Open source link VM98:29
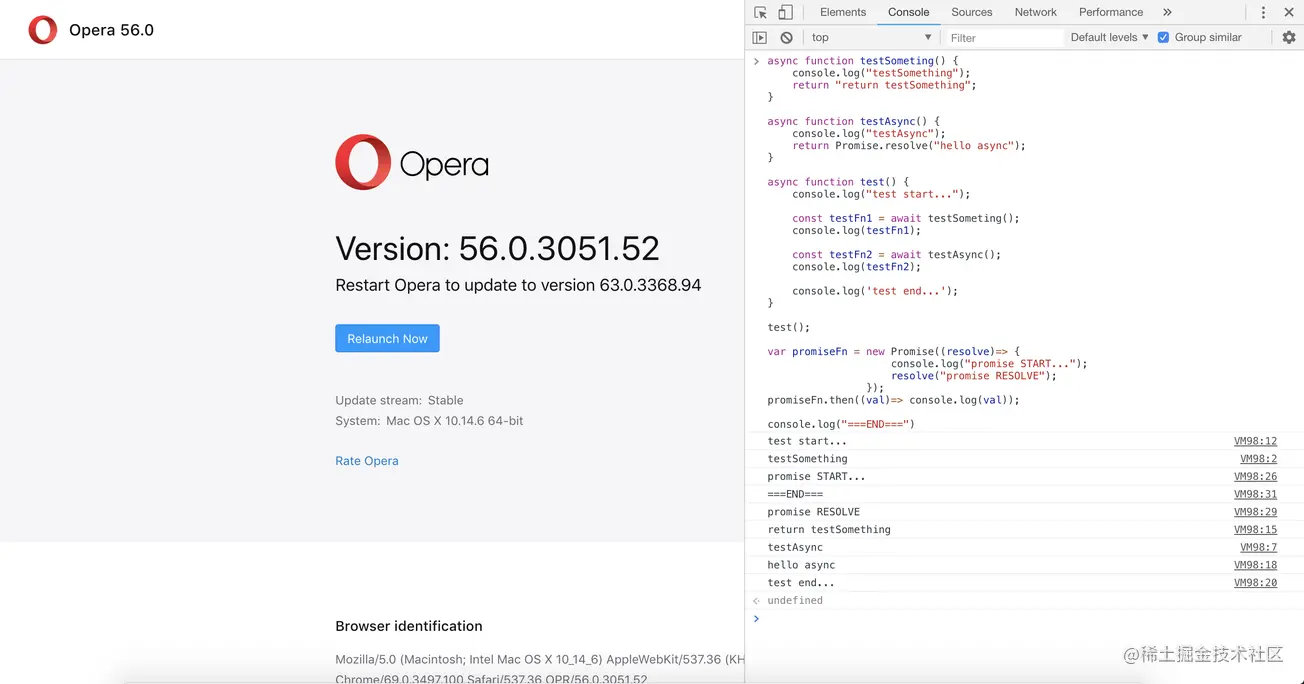Image resolution: width=1304 pixels, height=684 pixels. pos(1255,512)
